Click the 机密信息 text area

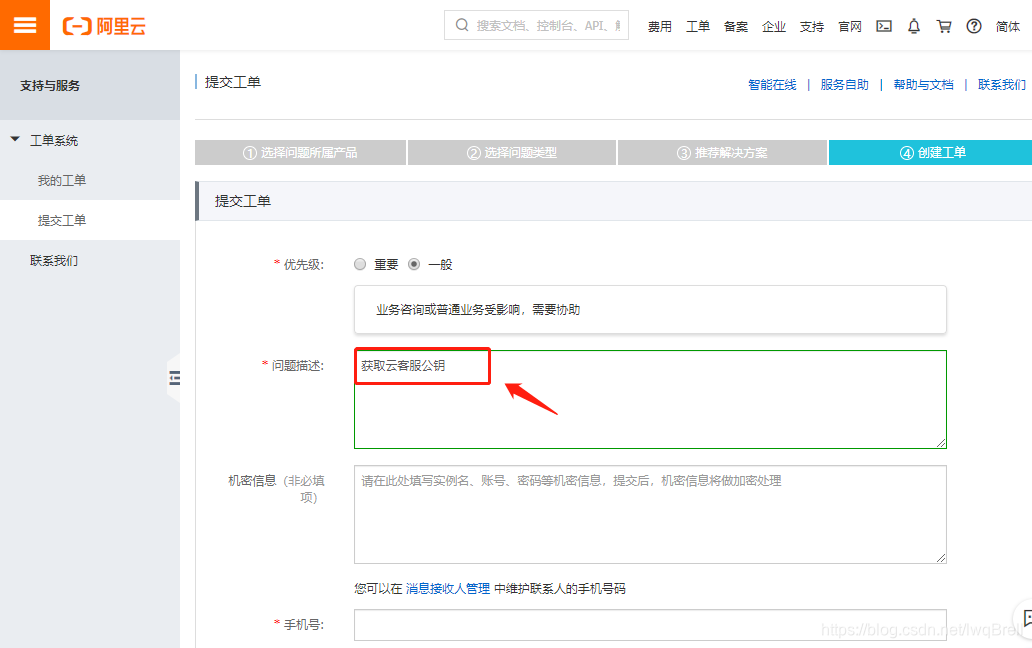(650, 514)
